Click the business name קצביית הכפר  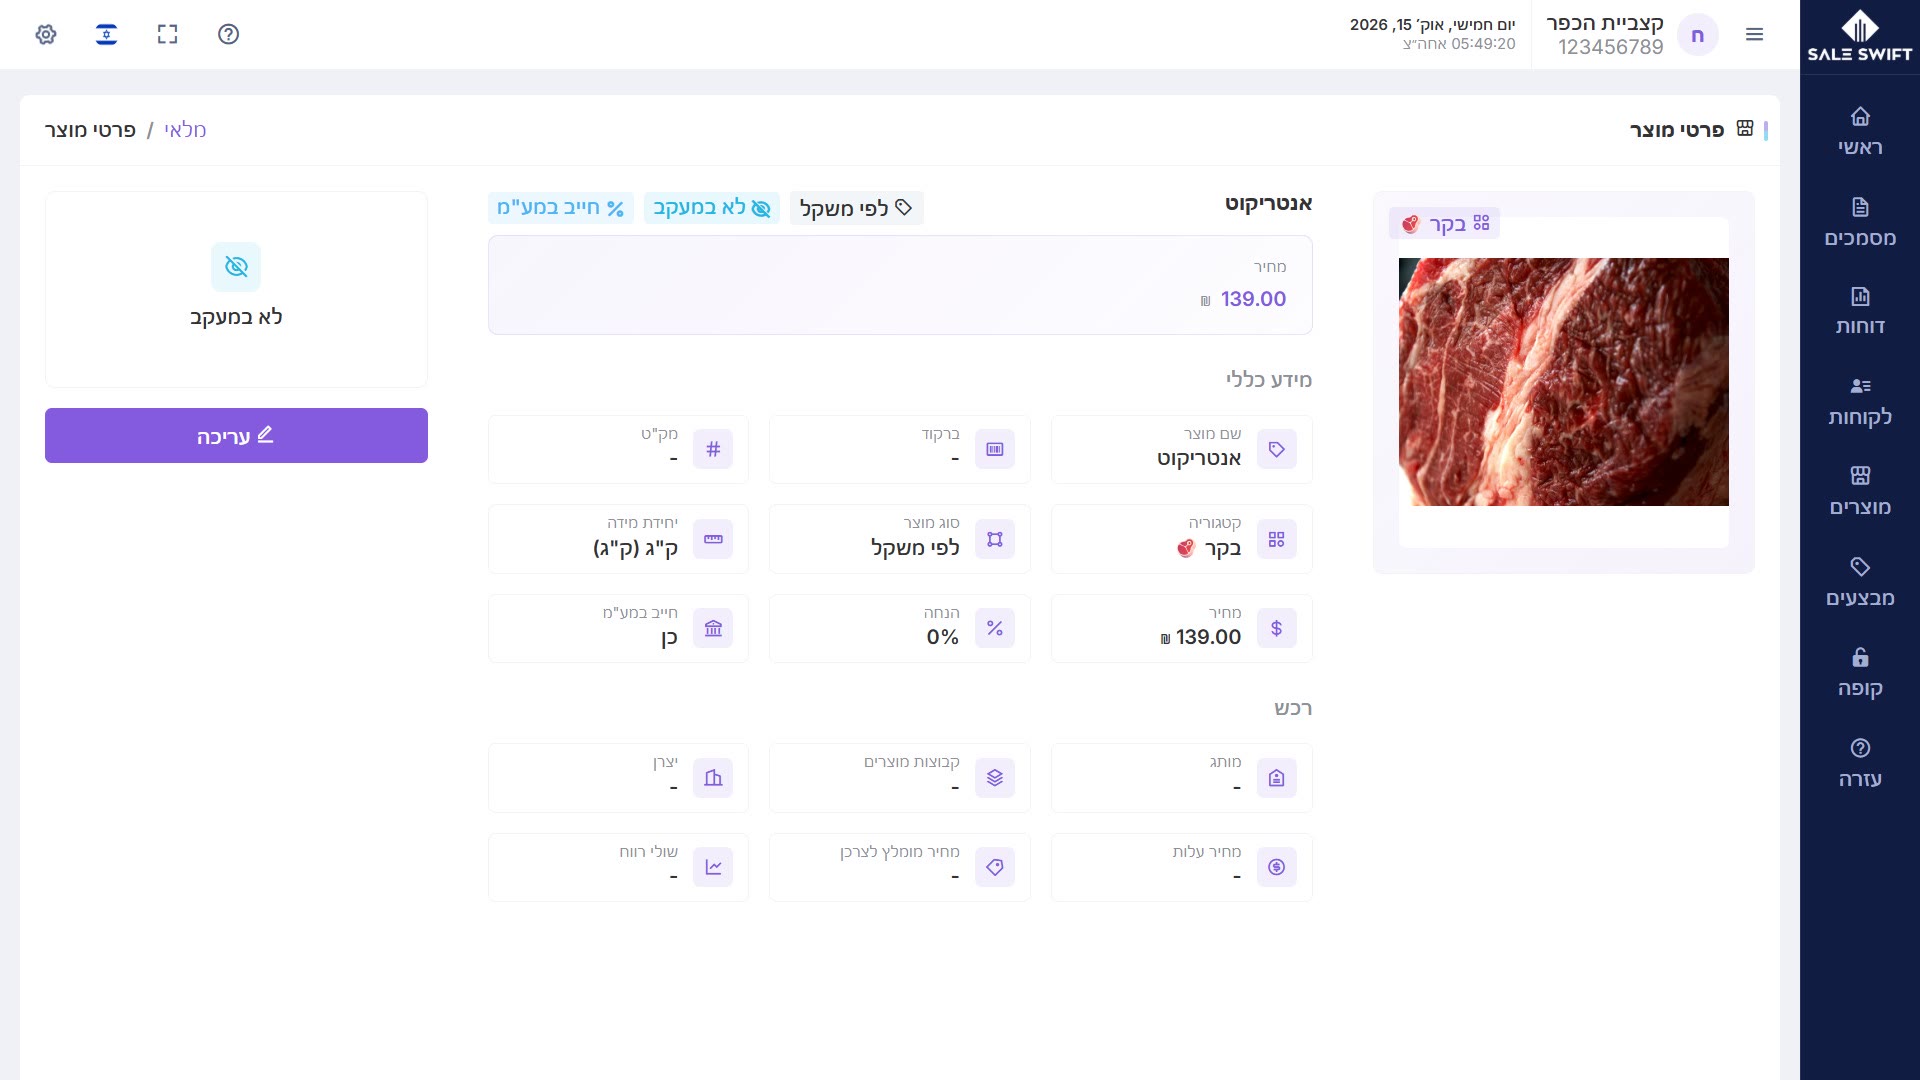click(1605, 23)
